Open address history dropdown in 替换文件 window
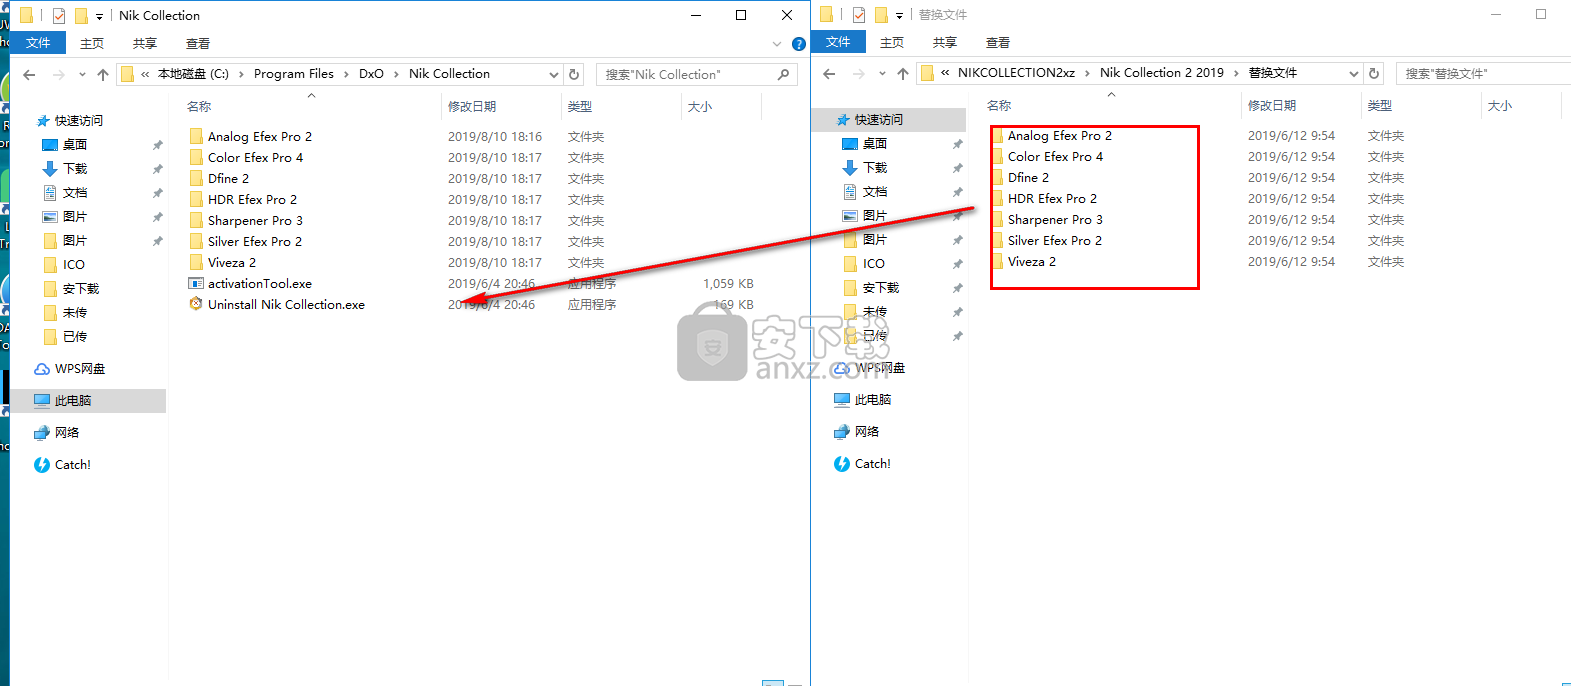 [1354, 74]
